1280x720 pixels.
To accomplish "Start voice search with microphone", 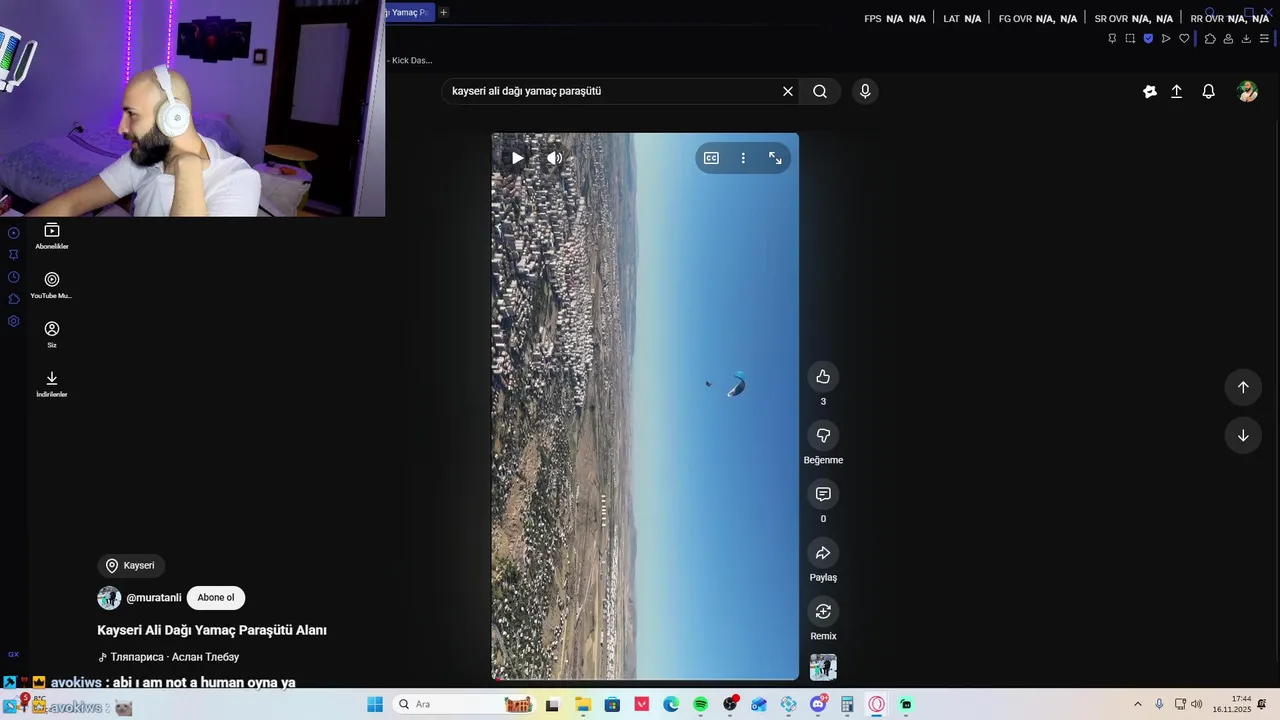I will point(865,91).
